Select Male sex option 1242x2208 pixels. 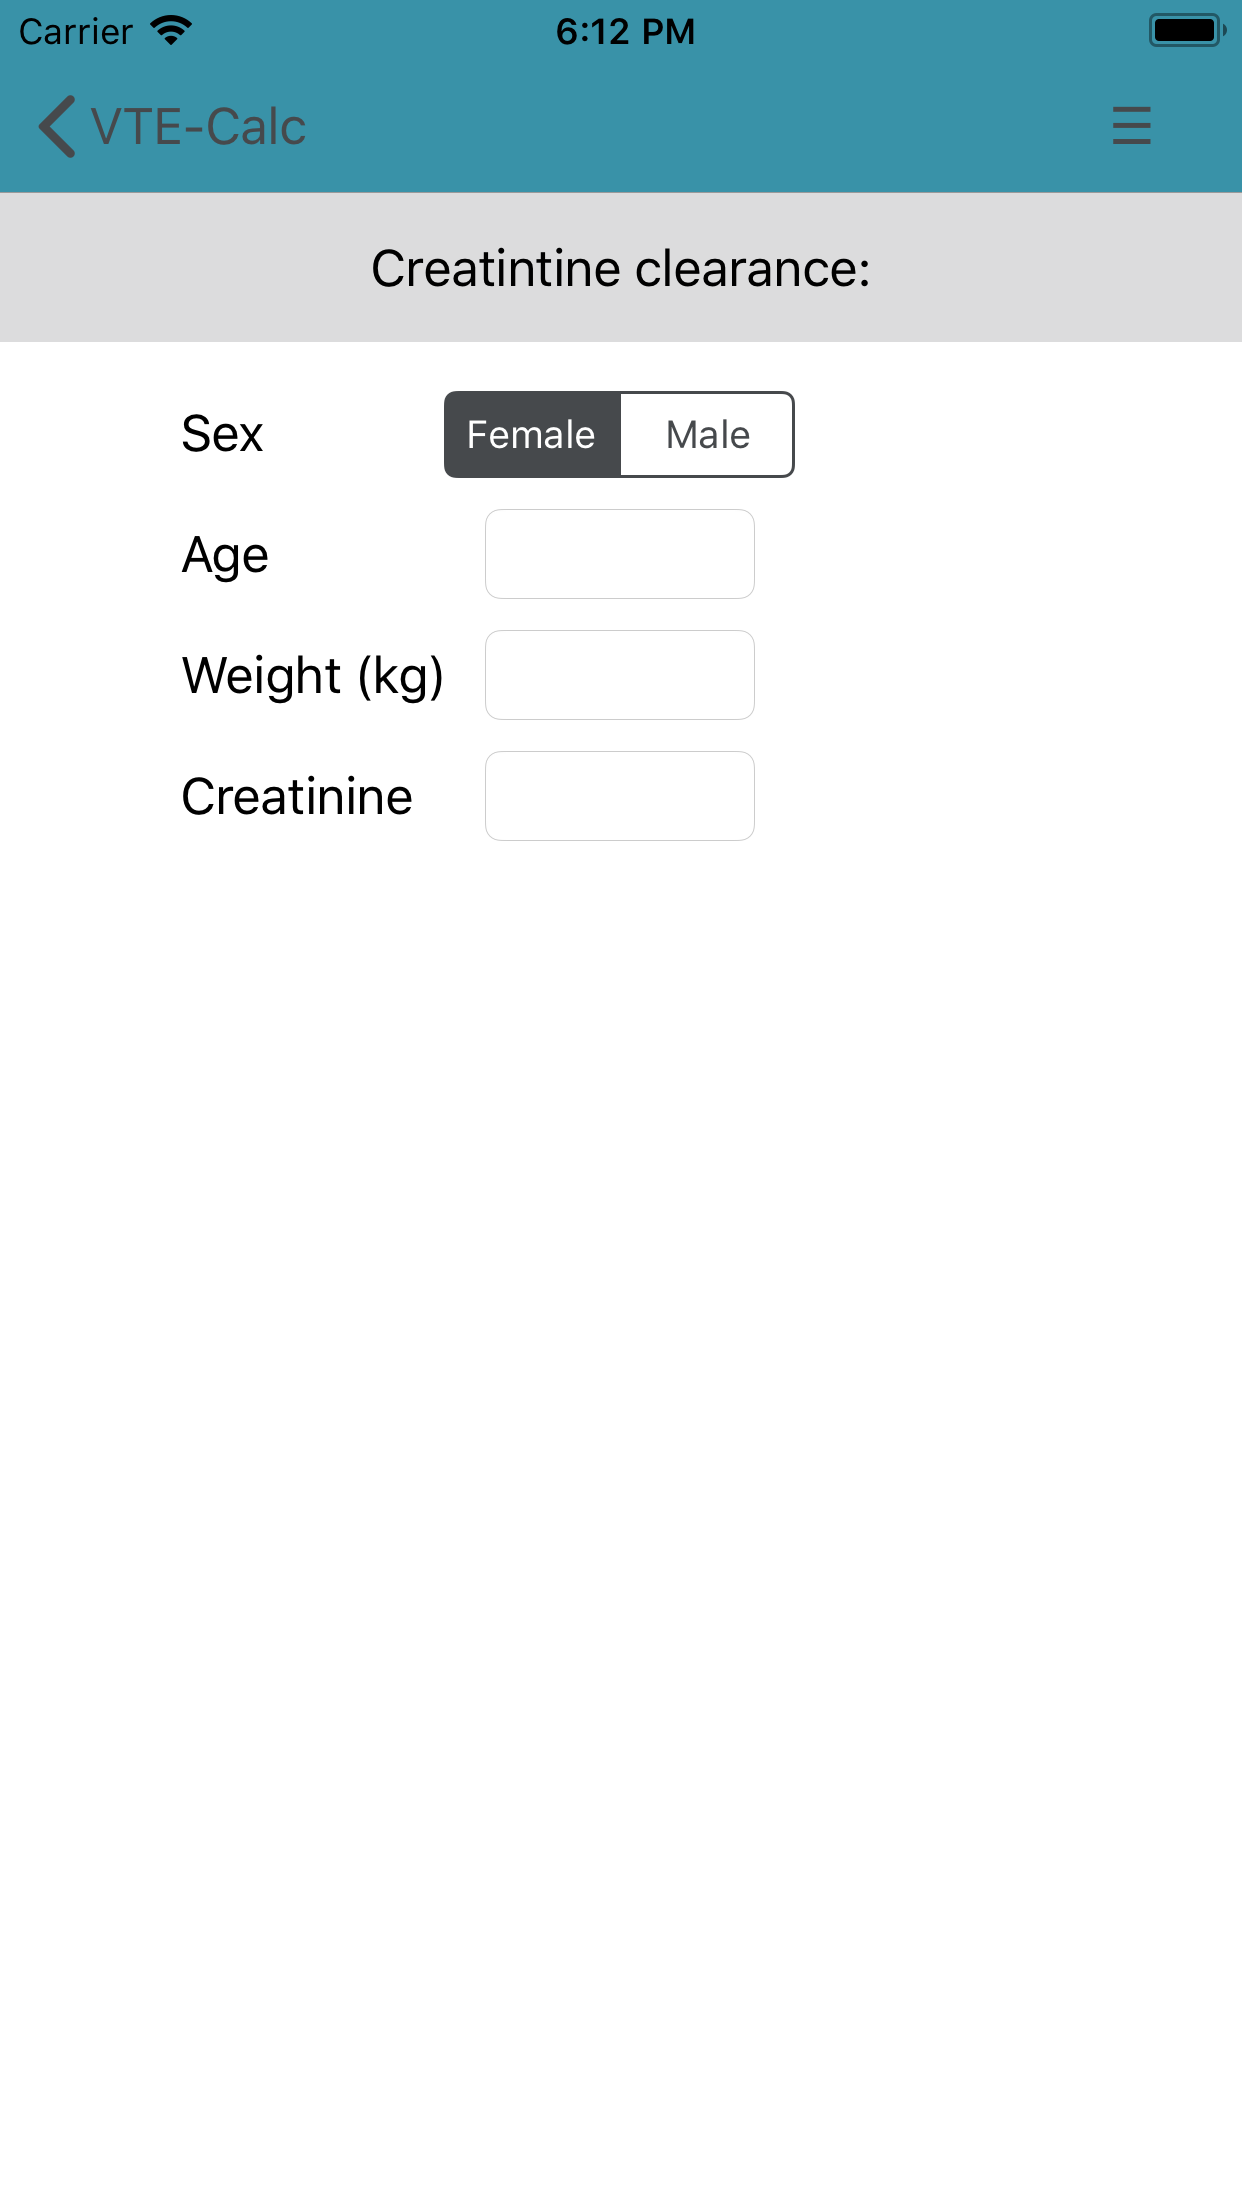[707, 435]
